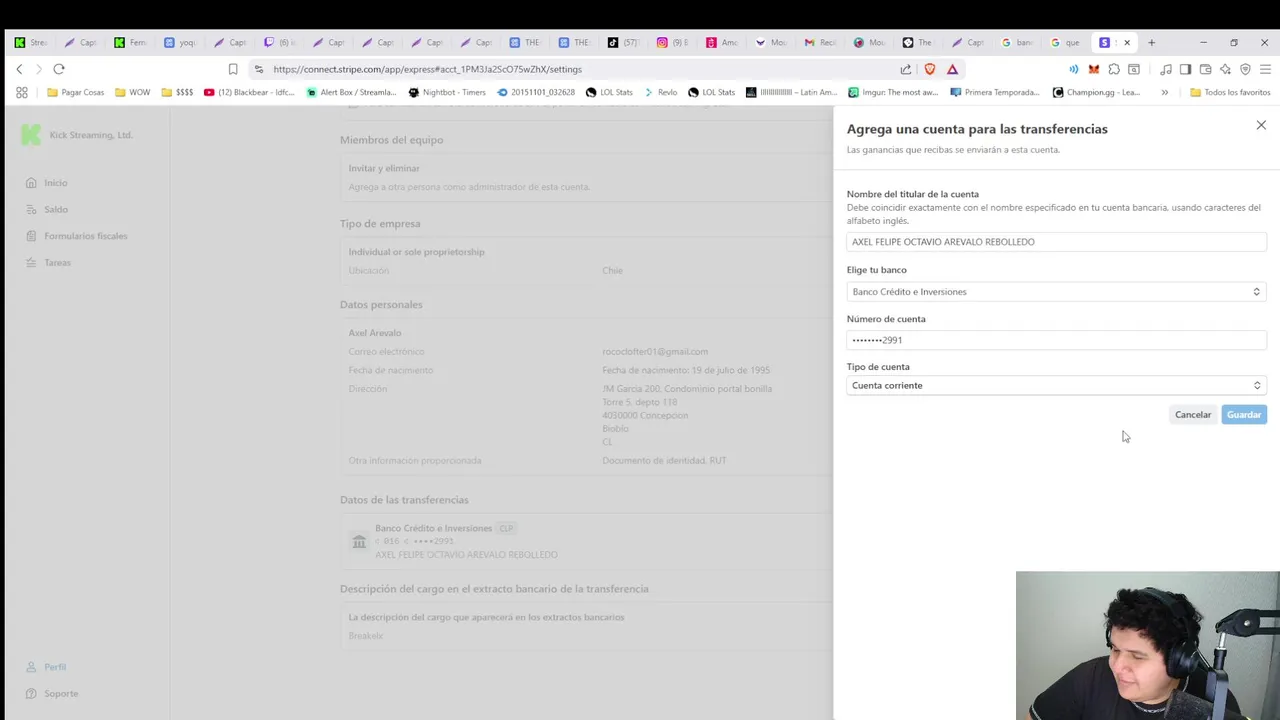Open Brave Rewards triangle icon
Screen dimensions: 1280x720
952,69
